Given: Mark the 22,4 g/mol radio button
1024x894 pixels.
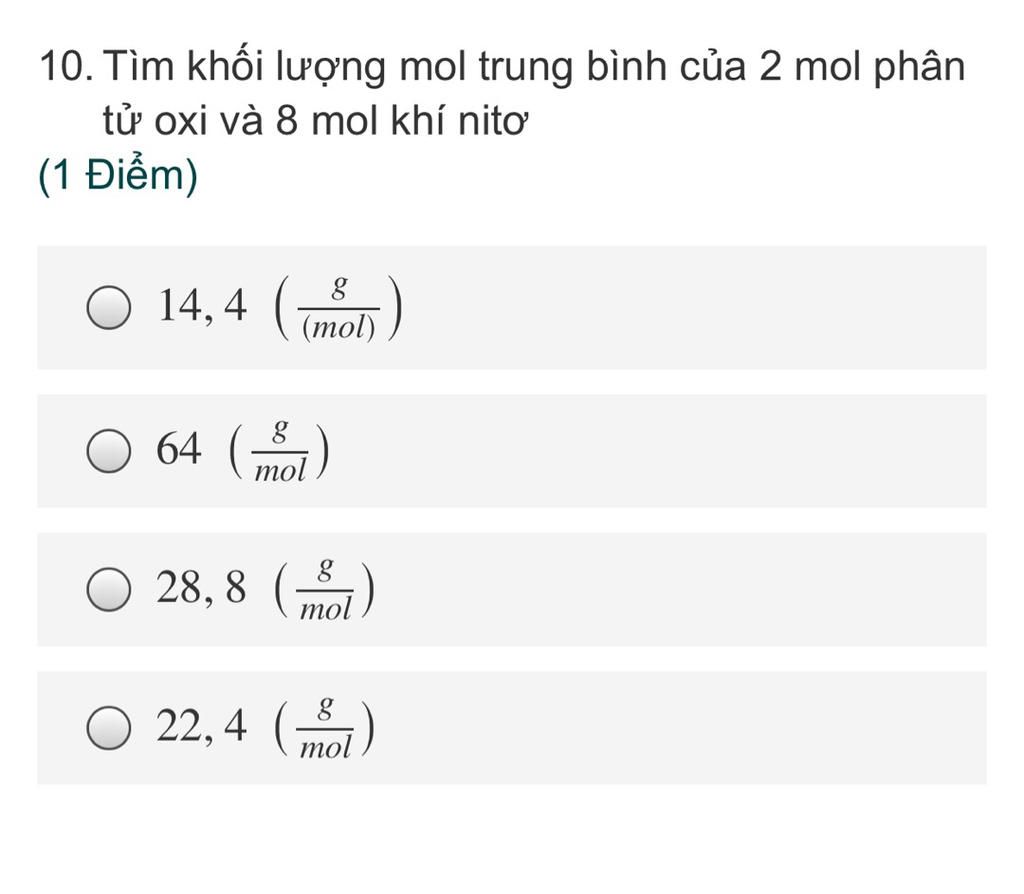Looking at the screenshot, I should (x=108, y=727).
